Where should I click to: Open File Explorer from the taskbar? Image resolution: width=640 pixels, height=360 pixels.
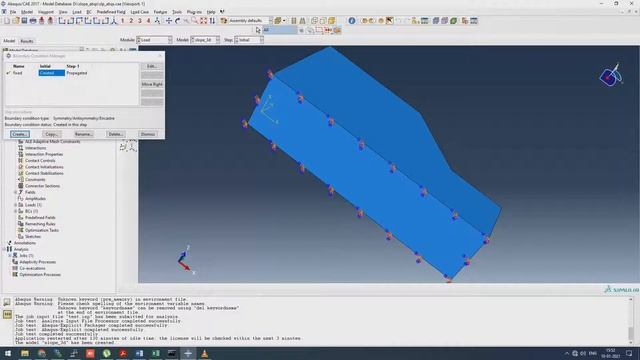25,353
